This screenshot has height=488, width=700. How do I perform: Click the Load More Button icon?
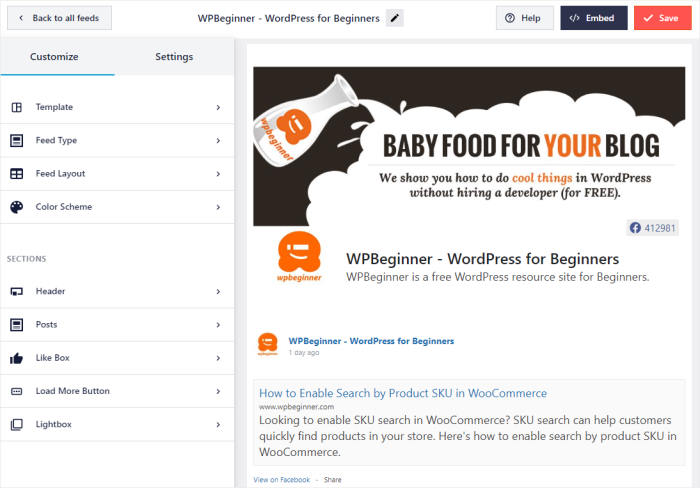(x=16, y=391)
